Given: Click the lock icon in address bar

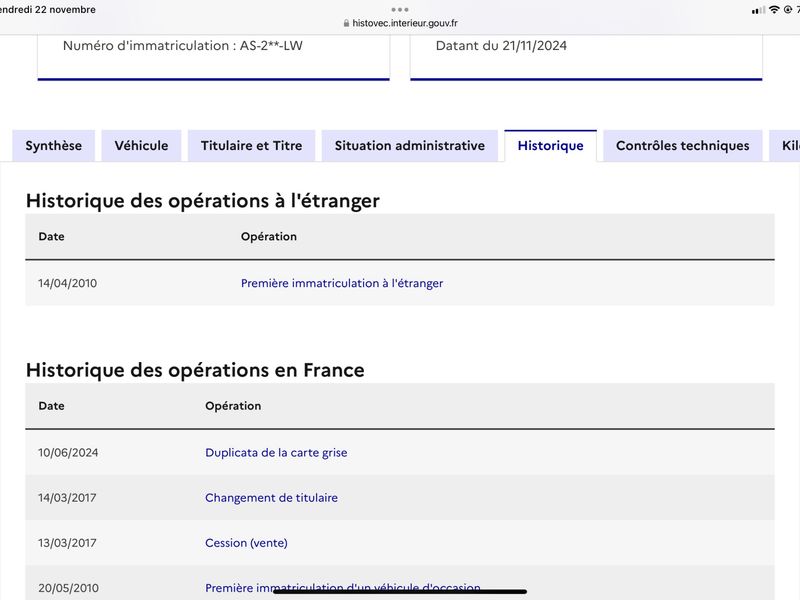Looking at the screenshot, I should pos(346,23).
